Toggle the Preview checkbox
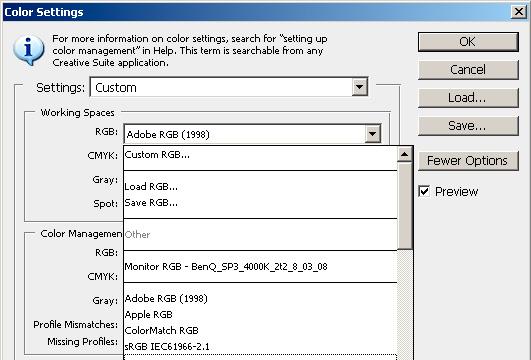Viewport: 531px width, 360px height. point(424,191)
